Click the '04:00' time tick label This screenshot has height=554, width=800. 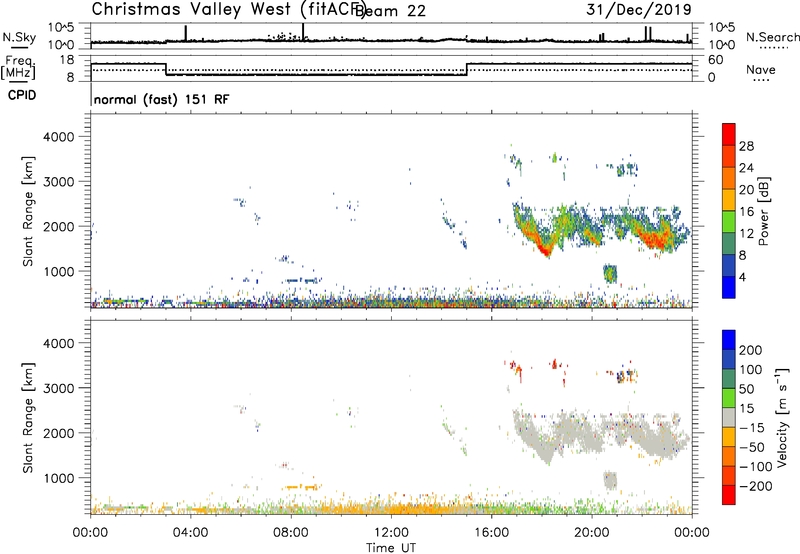coord(190,533)
